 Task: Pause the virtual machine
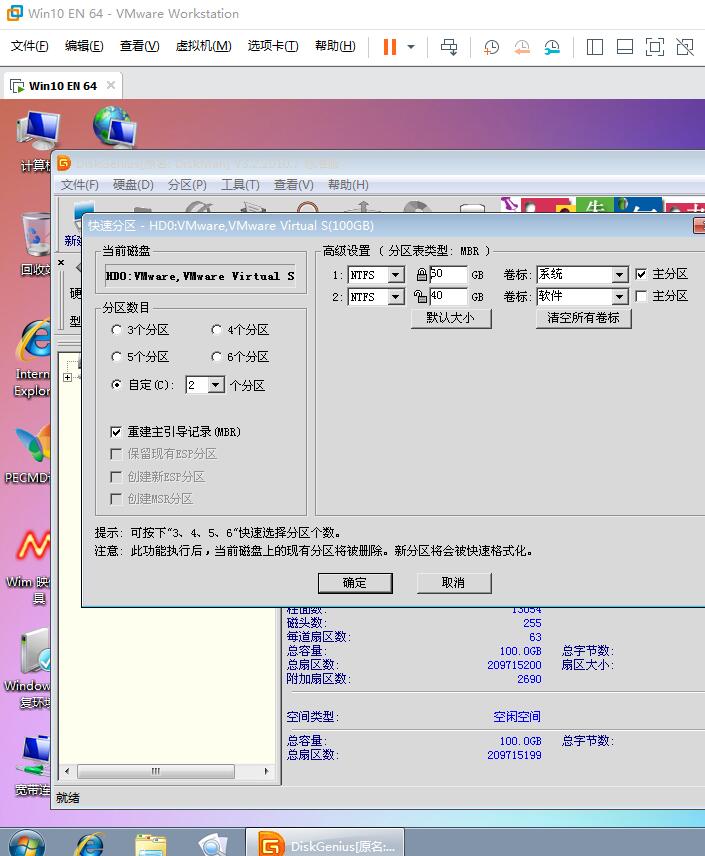coord(389,46)
